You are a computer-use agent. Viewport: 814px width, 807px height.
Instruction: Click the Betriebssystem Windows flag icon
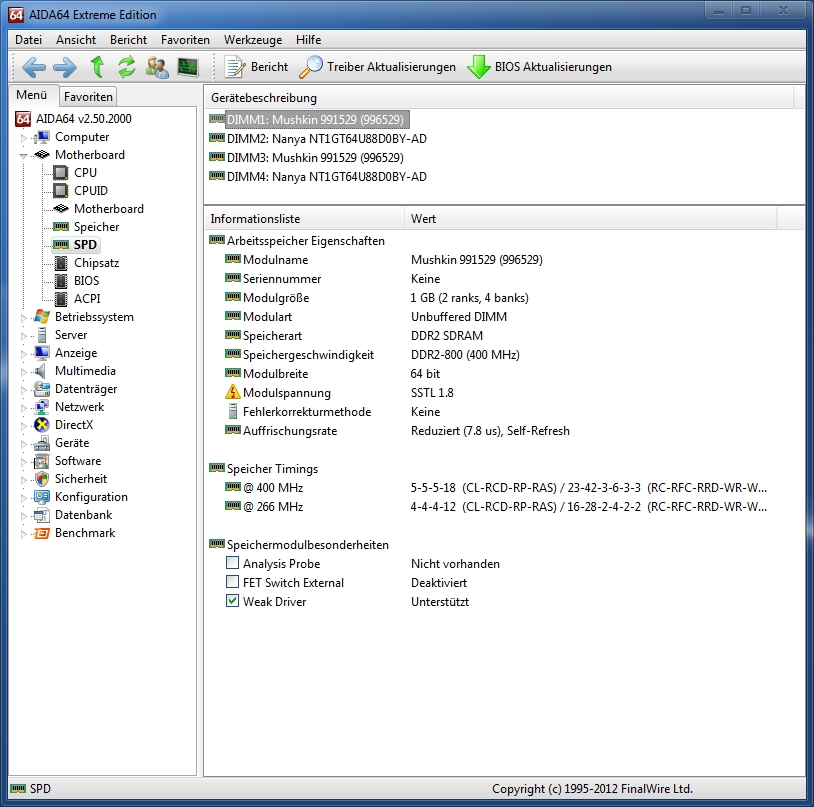(x=42, y=317)
